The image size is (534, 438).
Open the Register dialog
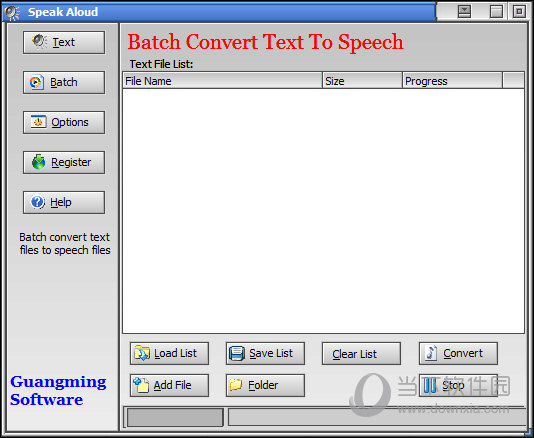(x=64, y=162)
